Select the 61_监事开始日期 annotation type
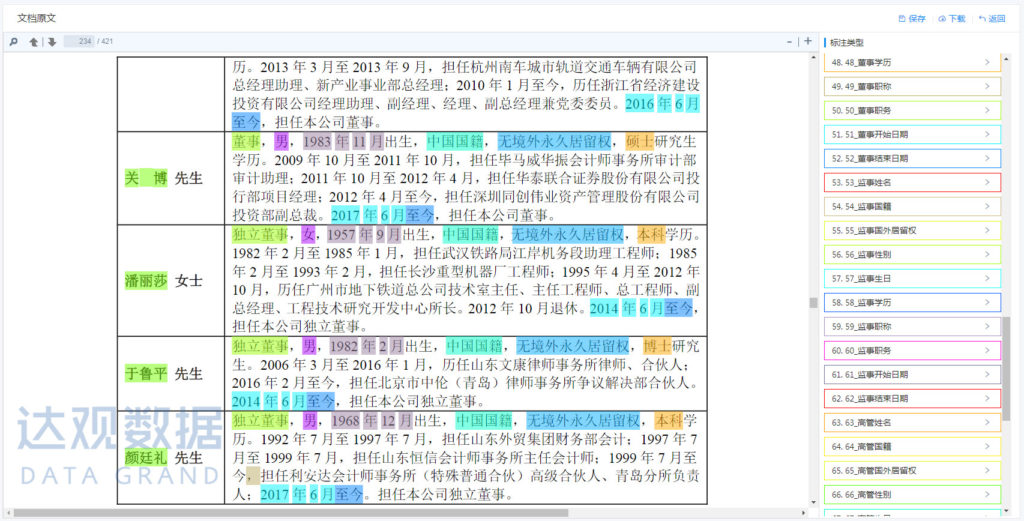 (912, 375)
